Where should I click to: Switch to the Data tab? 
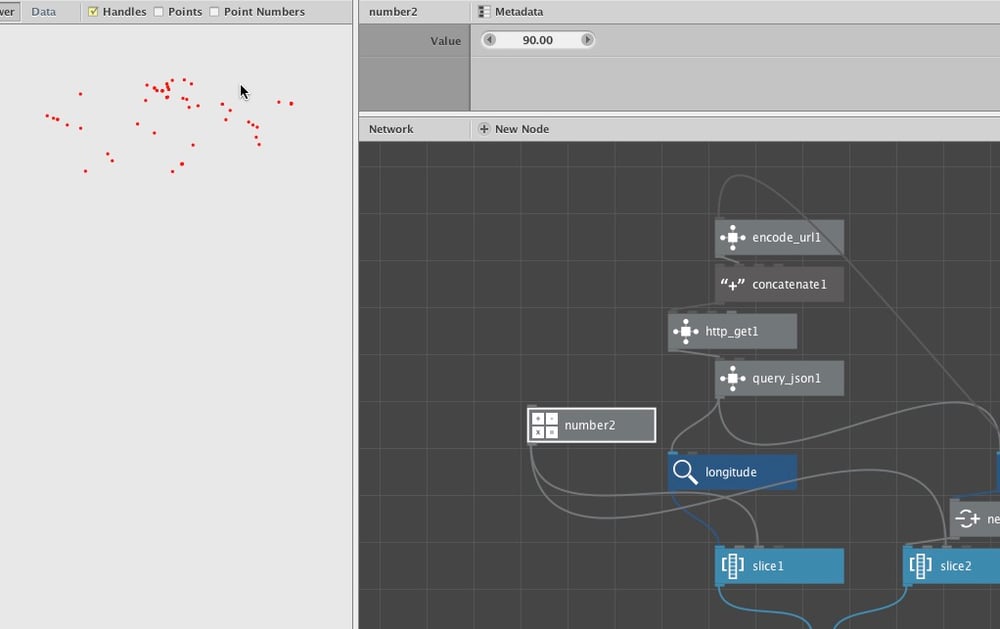pyautogui.click(x=43, y=11)
